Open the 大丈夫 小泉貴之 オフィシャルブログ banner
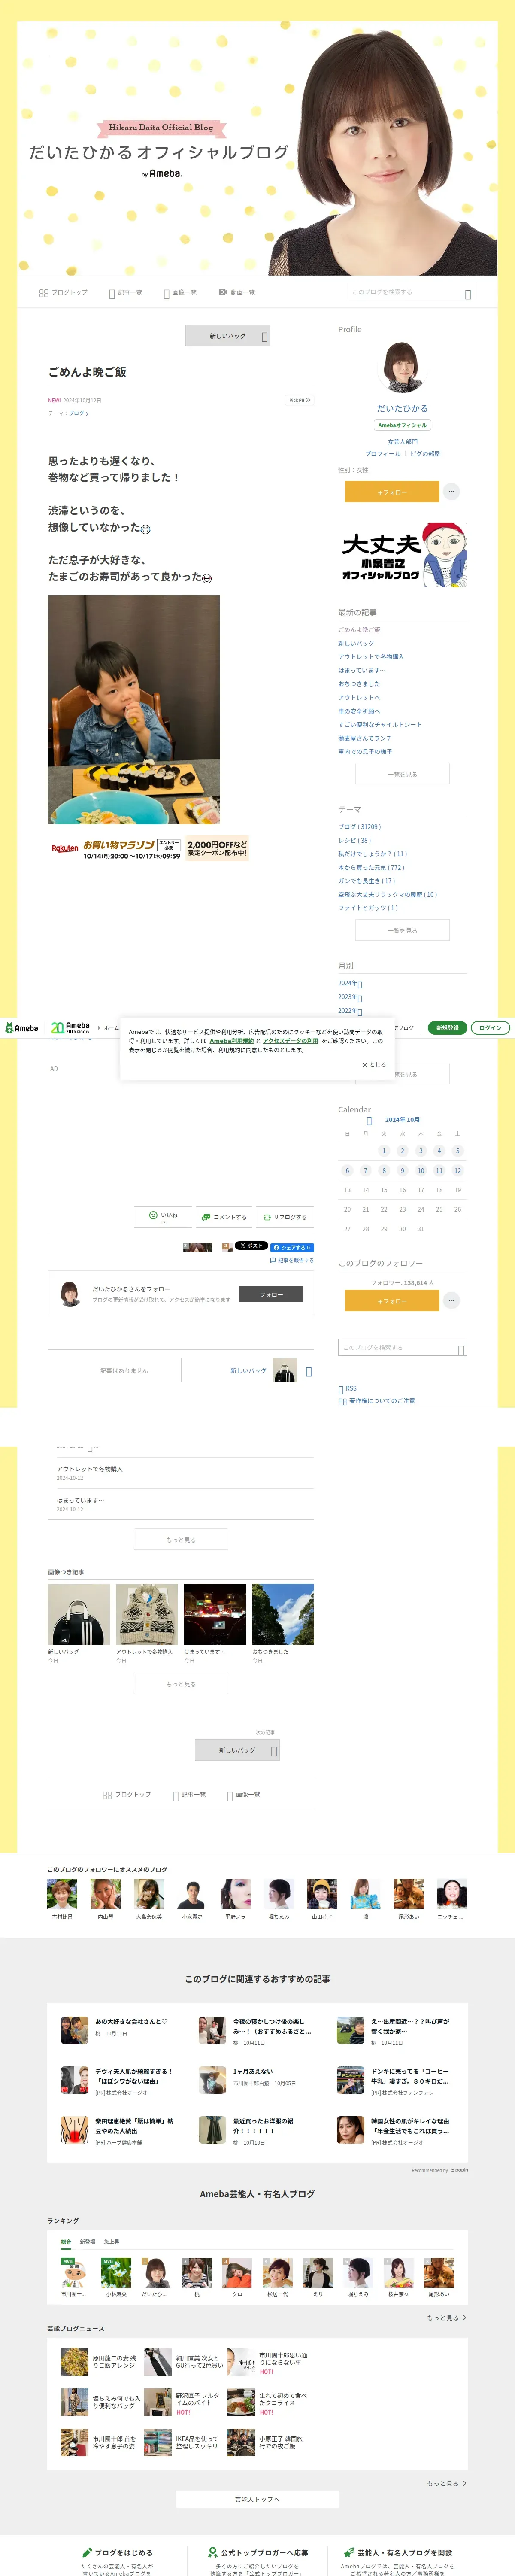The width and height of the screenshot is (515, 2576). pyautogui.click(x=402, y=555)
